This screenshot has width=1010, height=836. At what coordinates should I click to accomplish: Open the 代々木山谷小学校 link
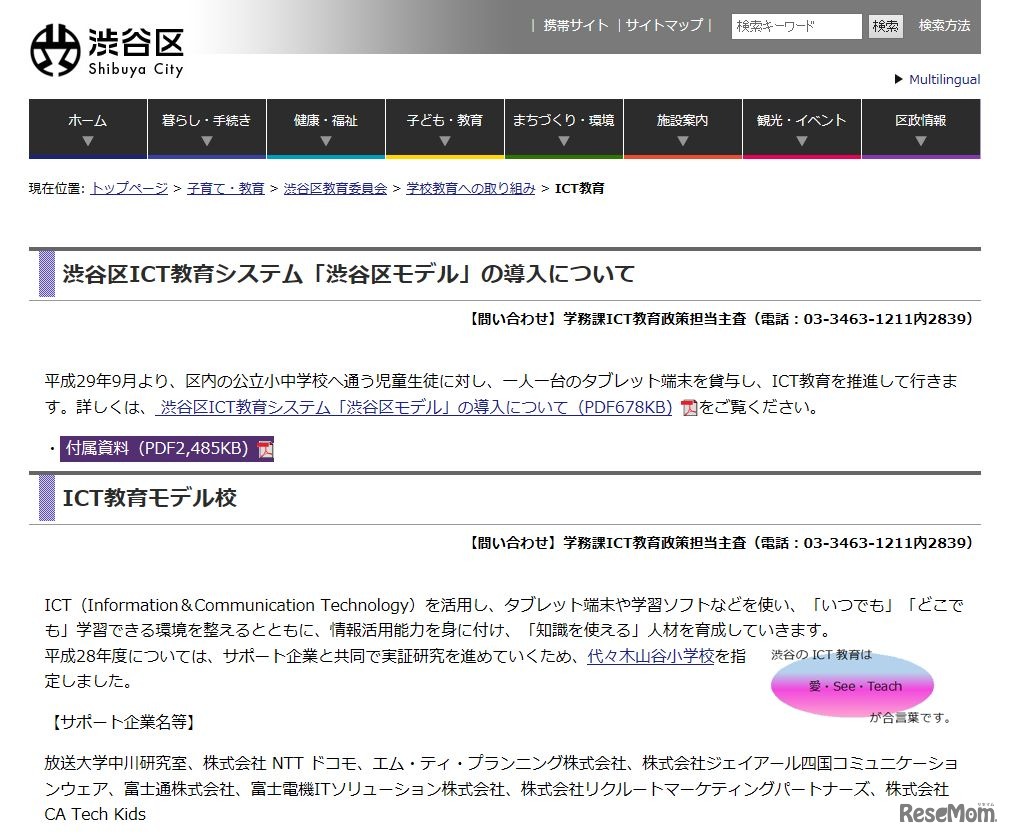coord(651,656)
